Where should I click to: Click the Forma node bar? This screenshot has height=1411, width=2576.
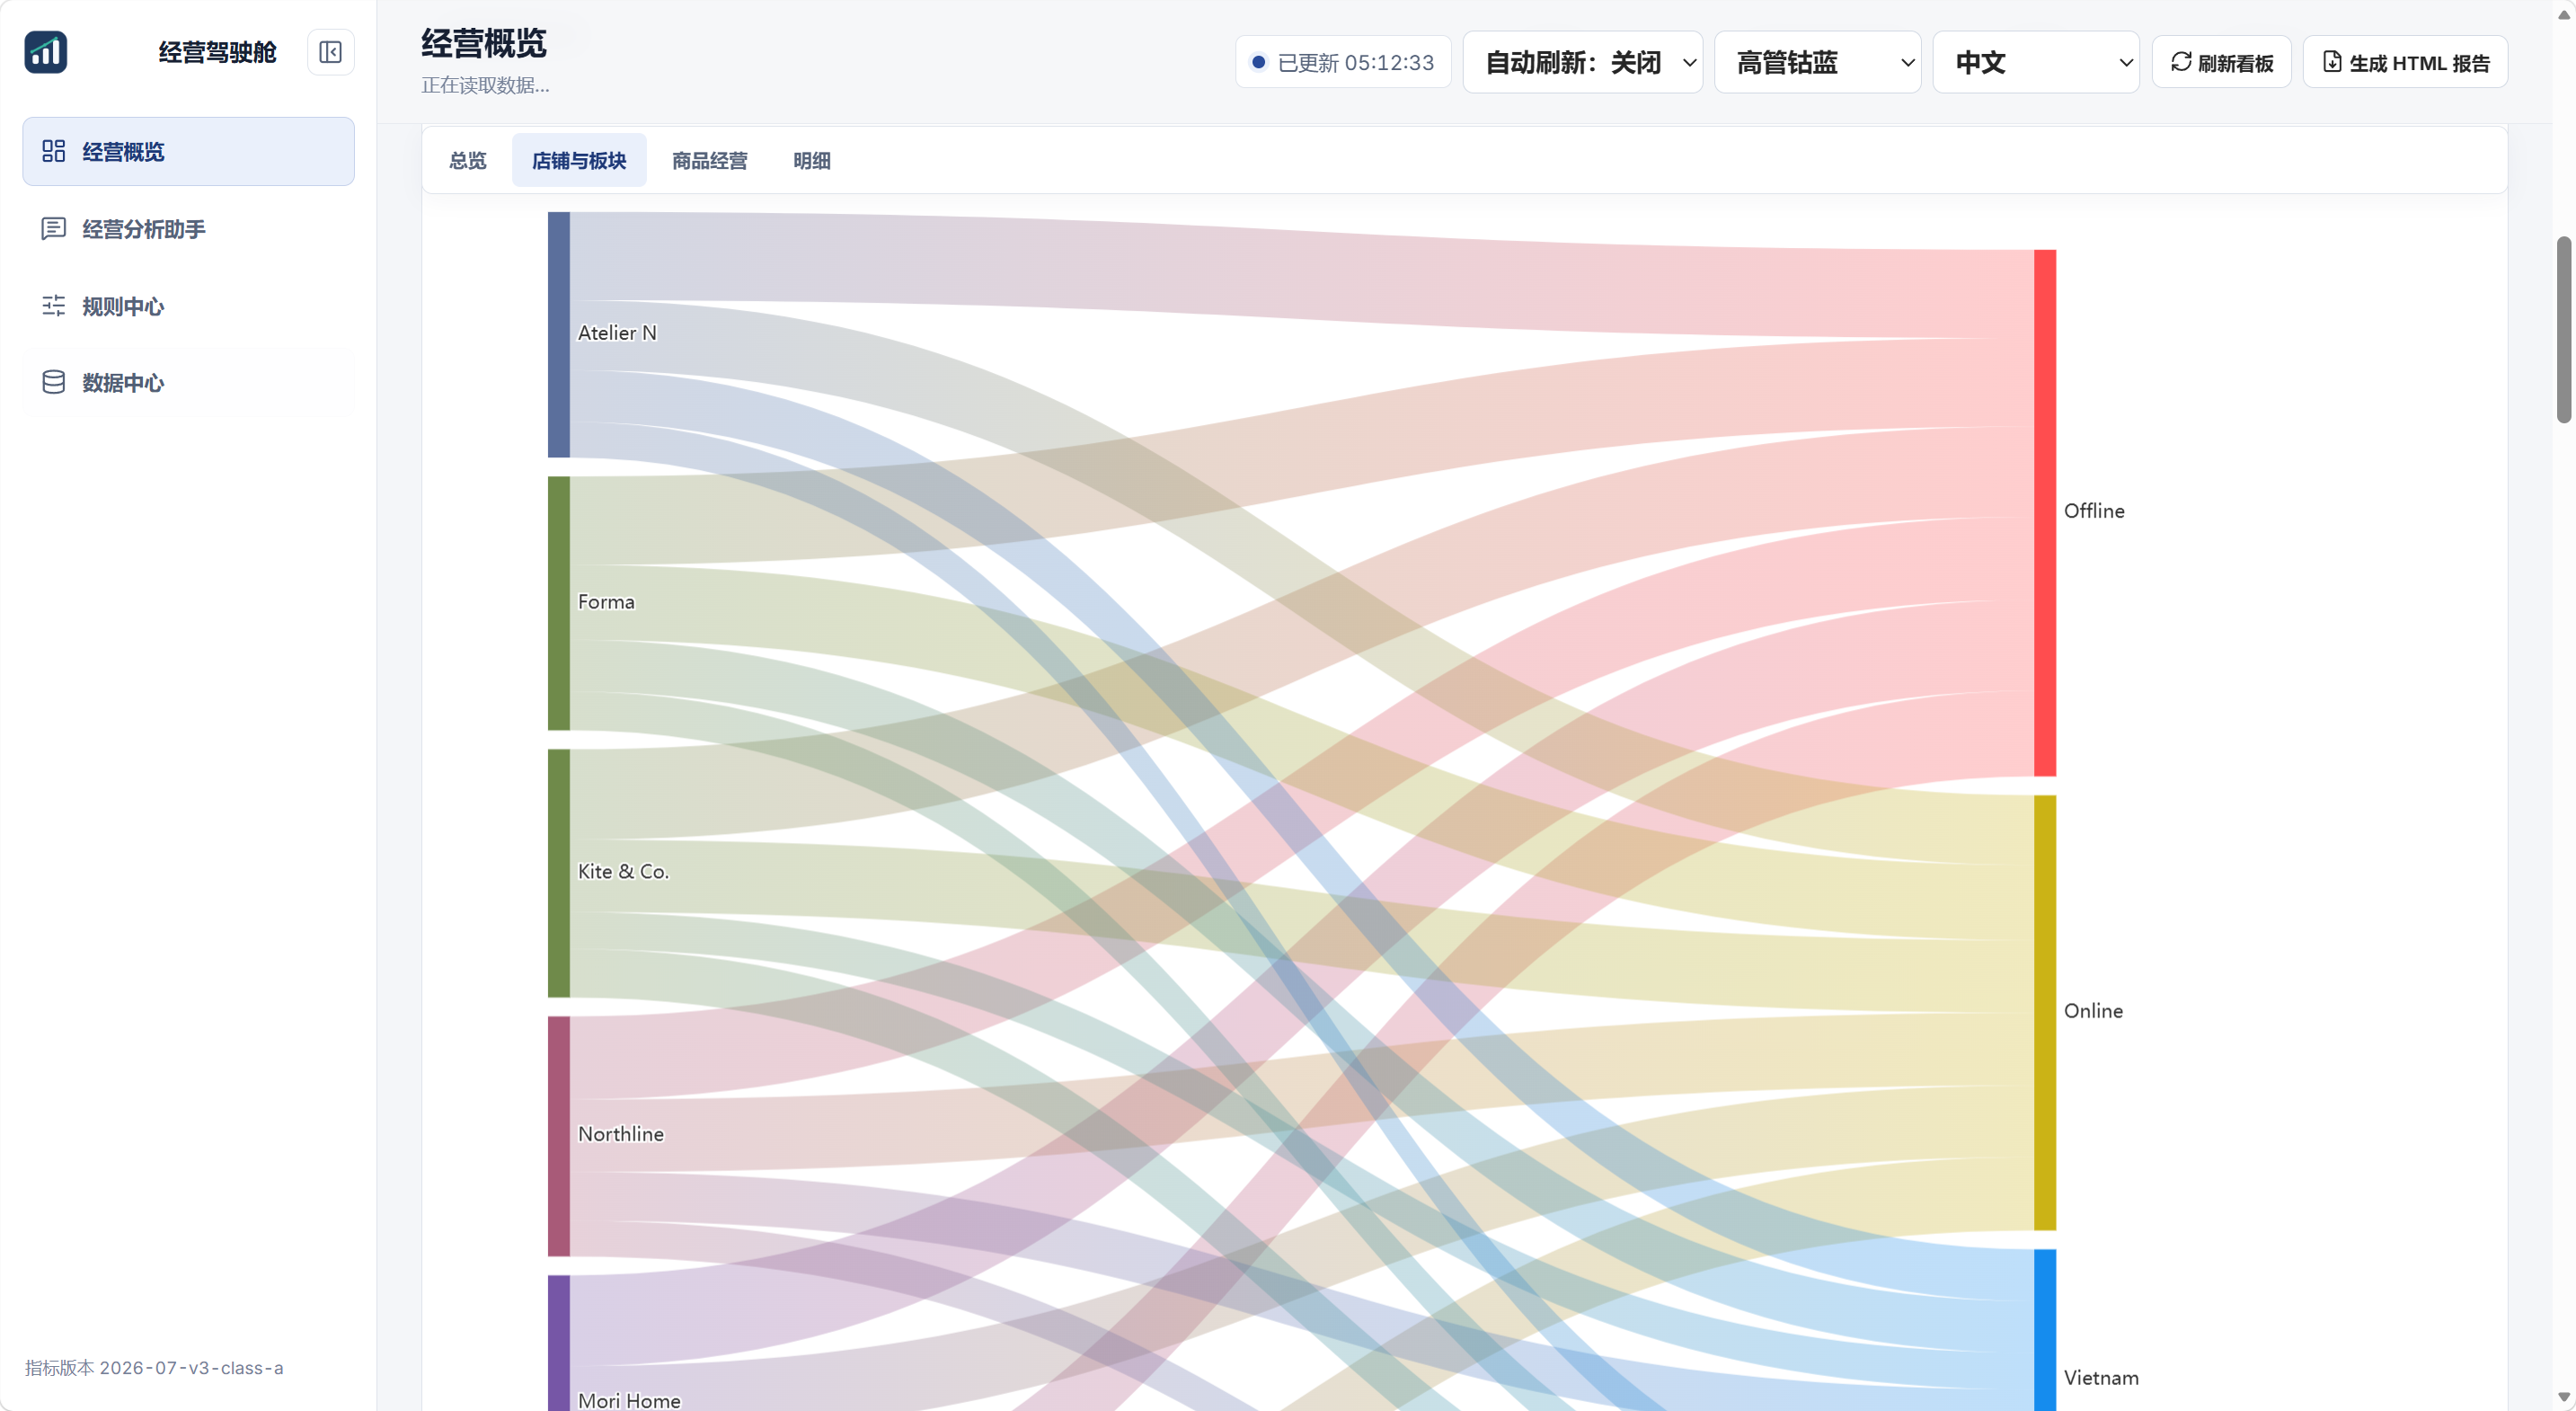[559, 603]
